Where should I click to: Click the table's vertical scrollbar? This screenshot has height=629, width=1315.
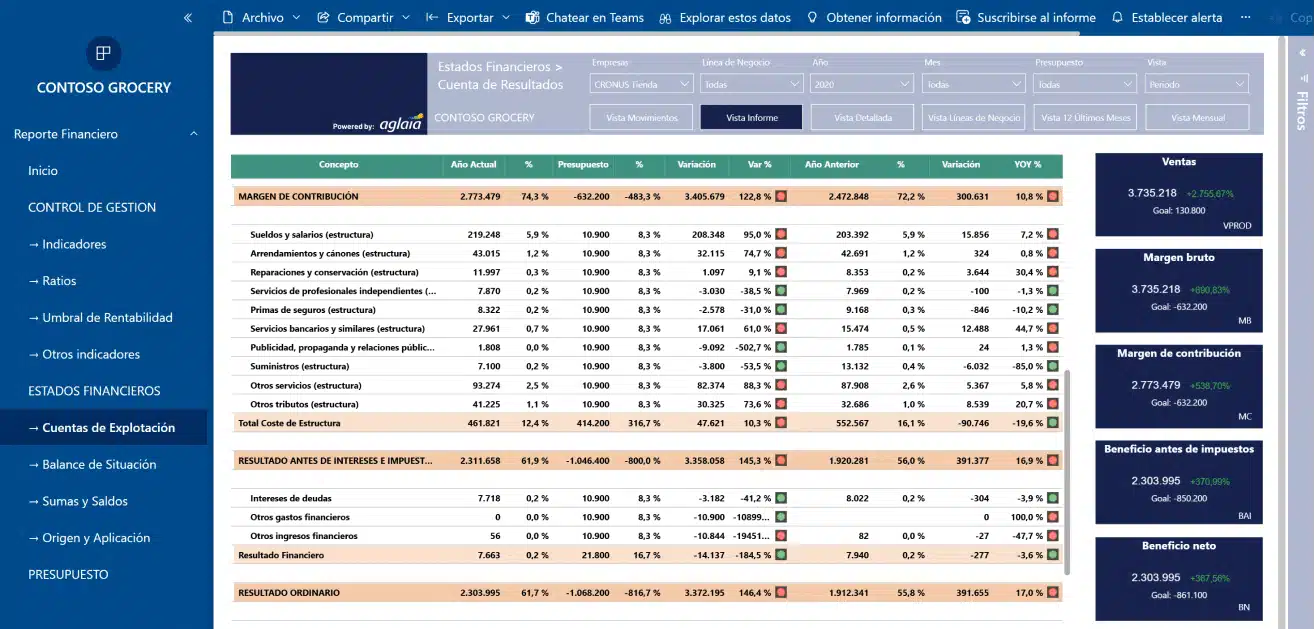(1068, 472)
